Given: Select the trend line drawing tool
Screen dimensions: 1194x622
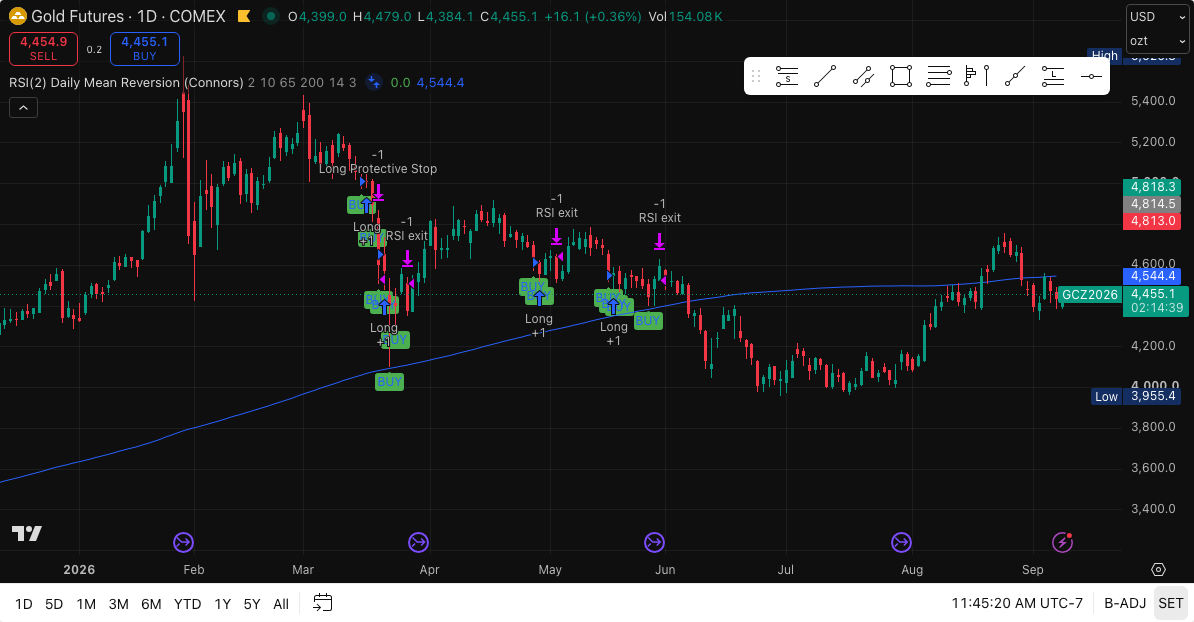Looking at the screenshot, I should click(825, 76).
